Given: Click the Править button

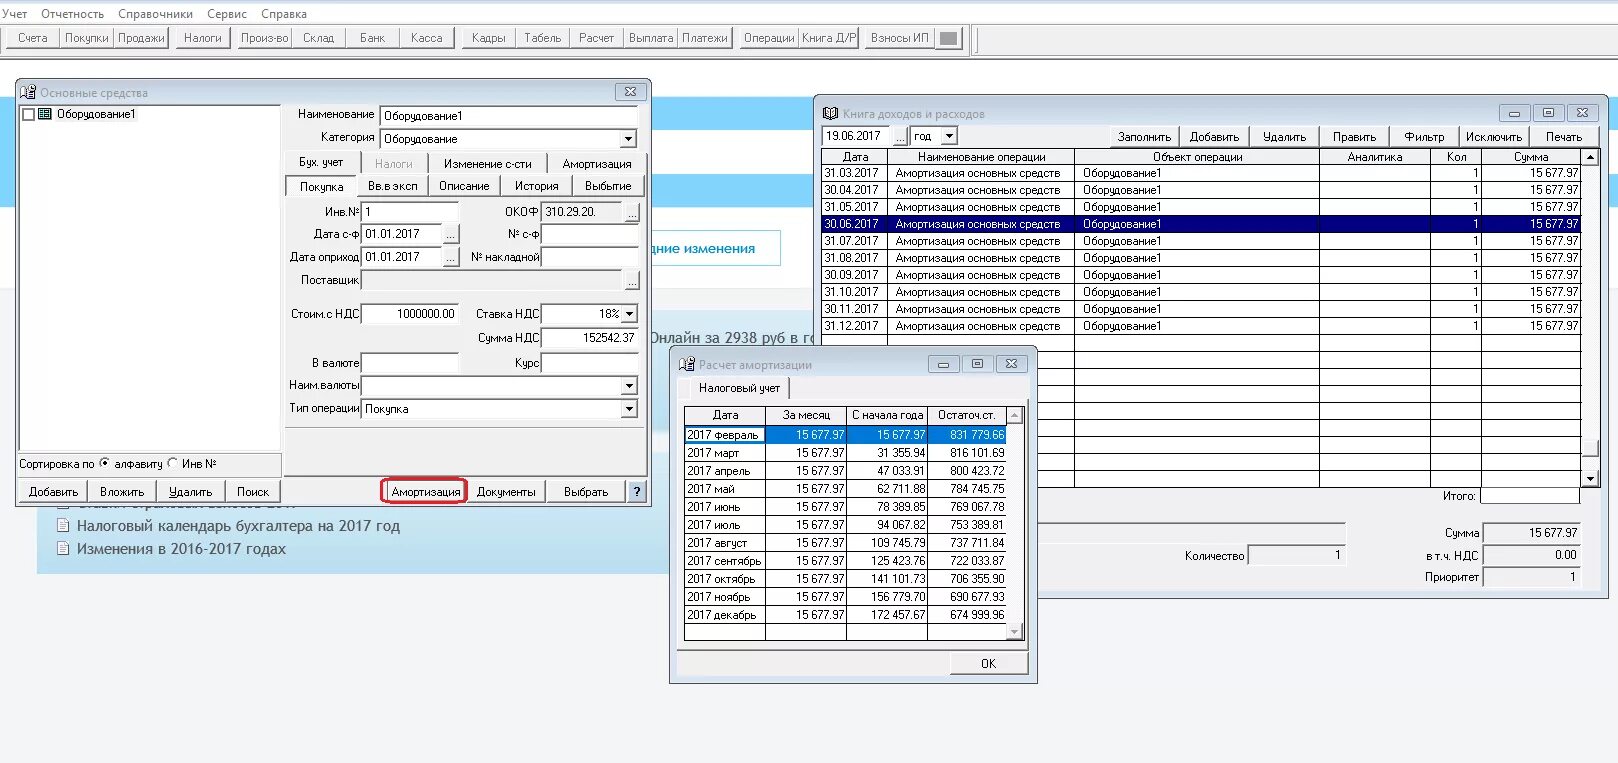Looking at the screenshot, I should pos(1354,136).
